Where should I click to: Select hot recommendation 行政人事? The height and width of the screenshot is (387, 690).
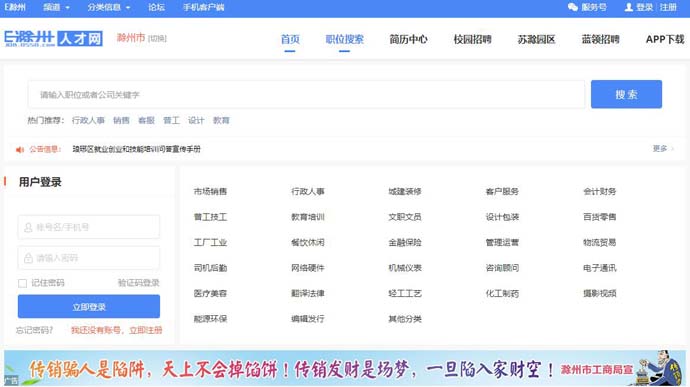pyautogui.click(x=88, y=120)
